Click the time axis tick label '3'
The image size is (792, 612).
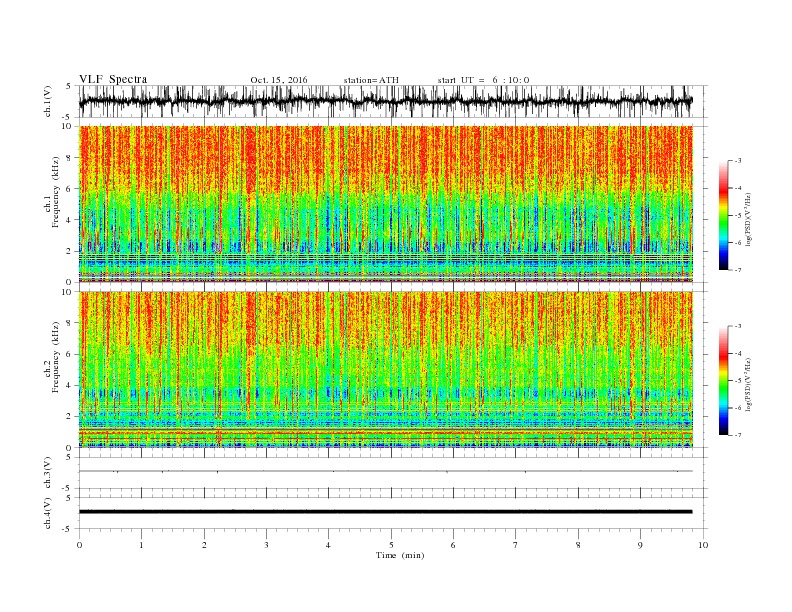(266, 545)
